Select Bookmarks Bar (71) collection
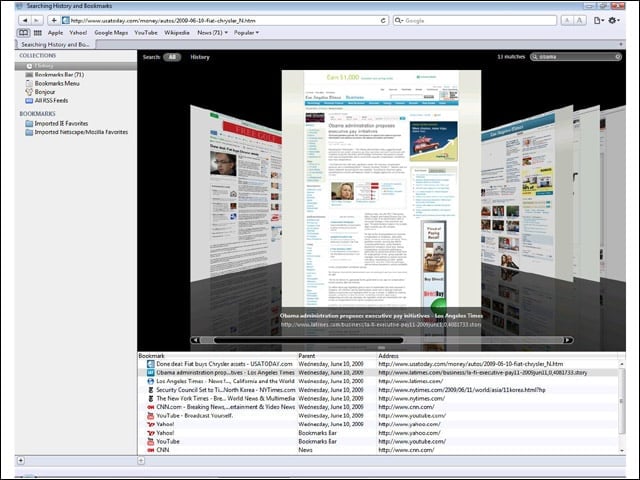This screenshot has width=640, height=480. [x=59, y=75]
